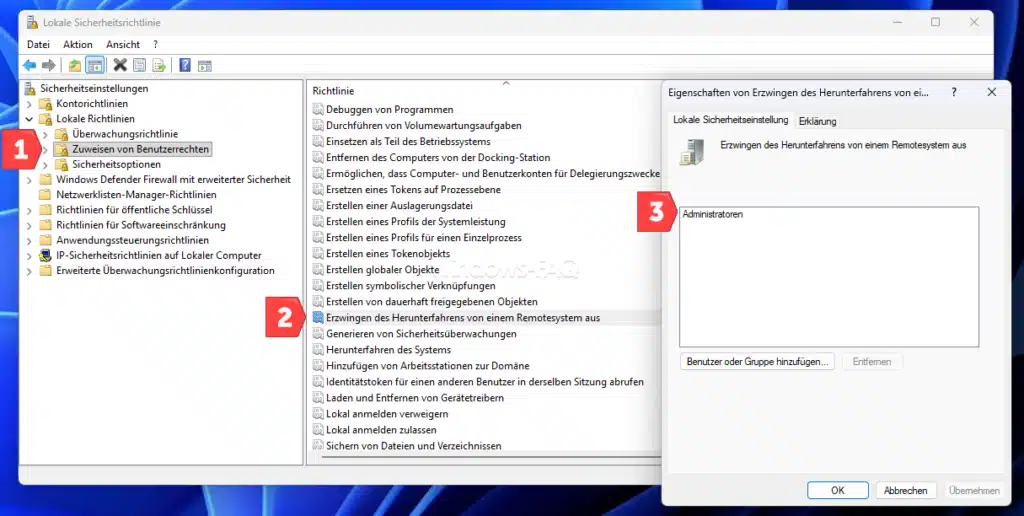Screen dimensions: 1024x516
Task: Click the icon next to Durchführen von Volumewartungsaufgaben
Action: coord(318,125)
